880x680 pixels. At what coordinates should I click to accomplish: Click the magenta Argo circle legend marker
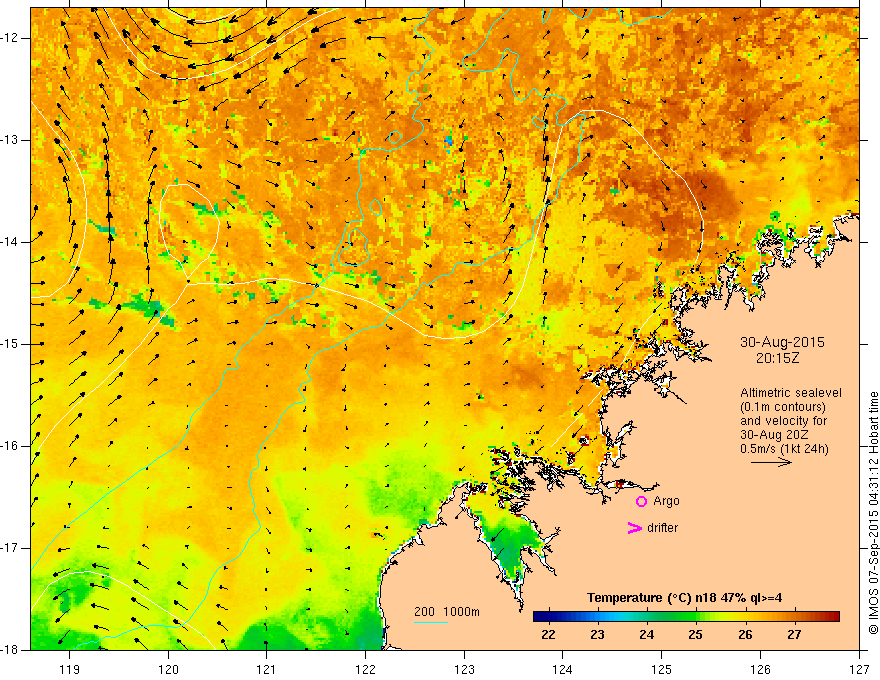point(641,501)
